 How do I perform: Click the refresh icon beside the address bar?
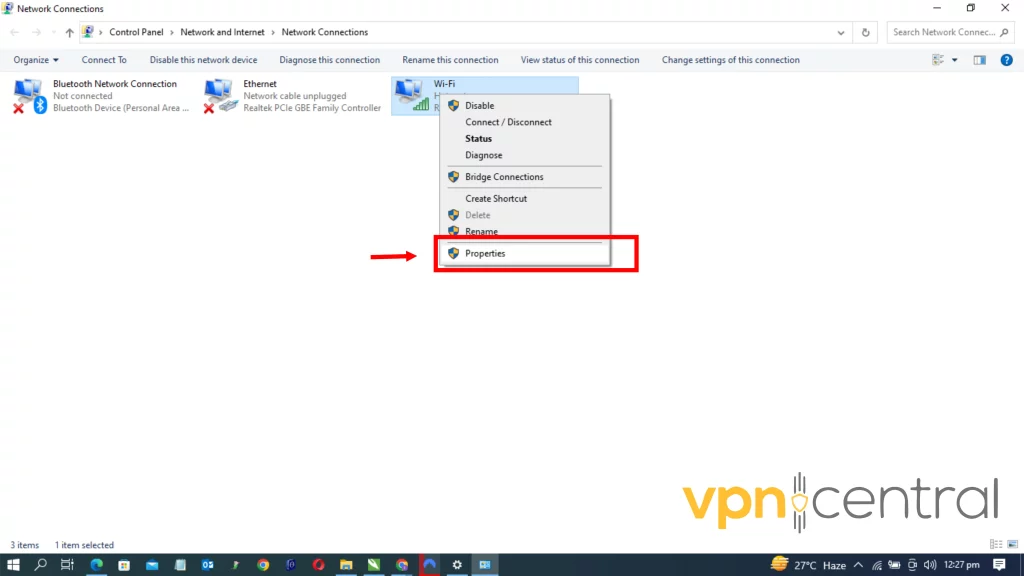pyautogui.click(x=865, y=31)
